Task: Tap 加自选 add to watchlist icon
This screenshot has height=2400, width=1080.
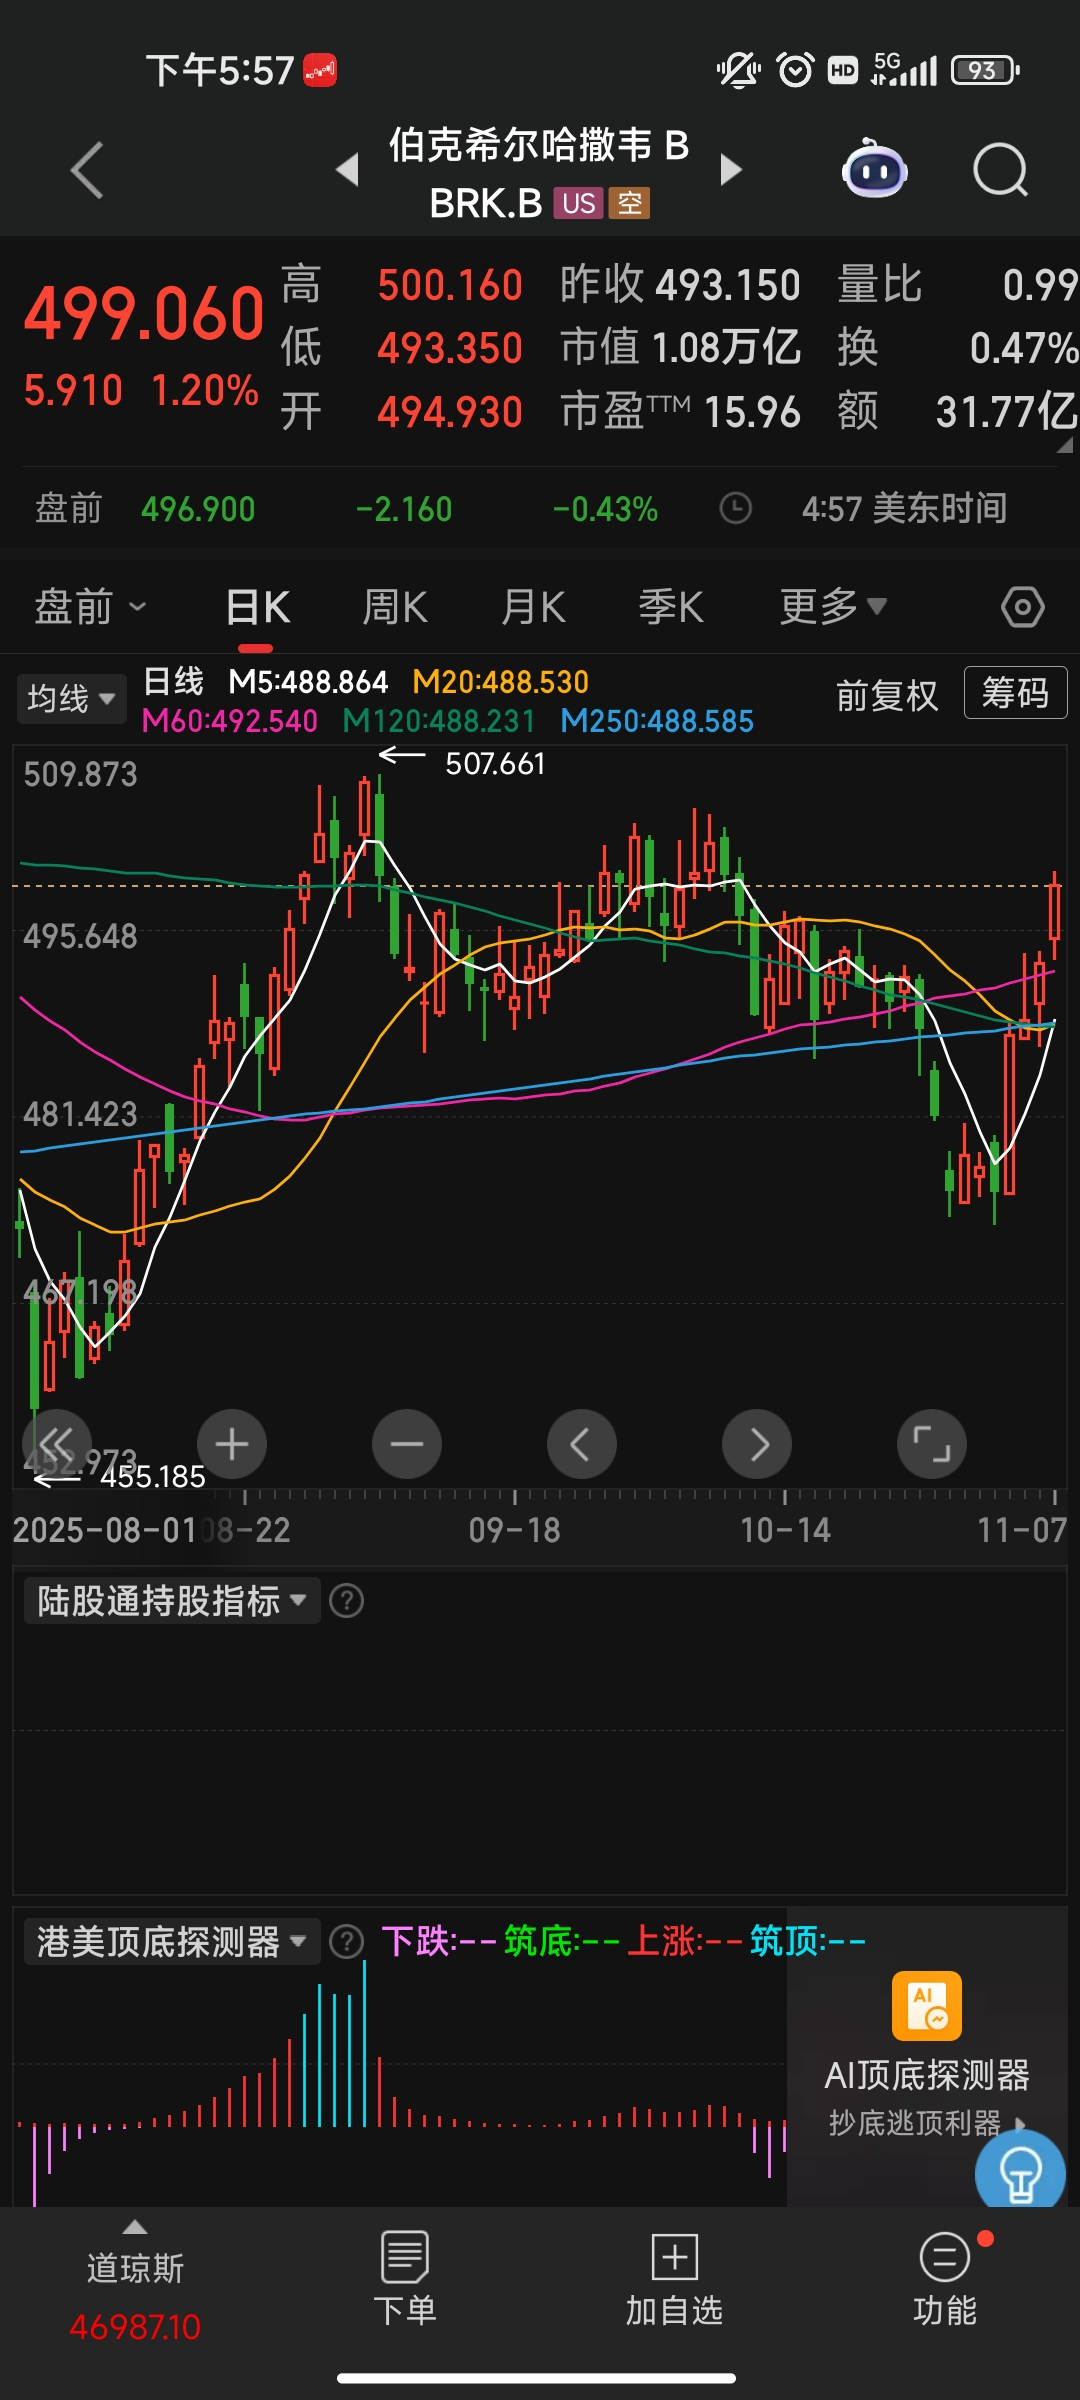Action: tap(675, 2256)
